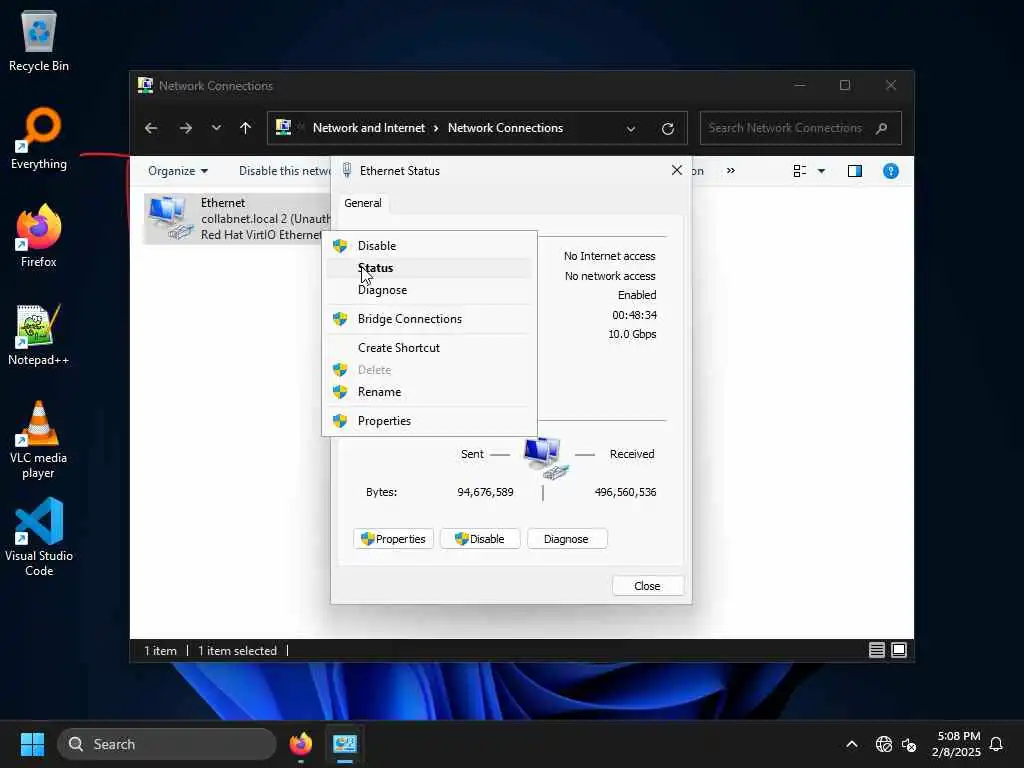The width and height of the screenshot is (1024, 768).
Task: Open Firefox from the taskbar
Action: [300, 744]
